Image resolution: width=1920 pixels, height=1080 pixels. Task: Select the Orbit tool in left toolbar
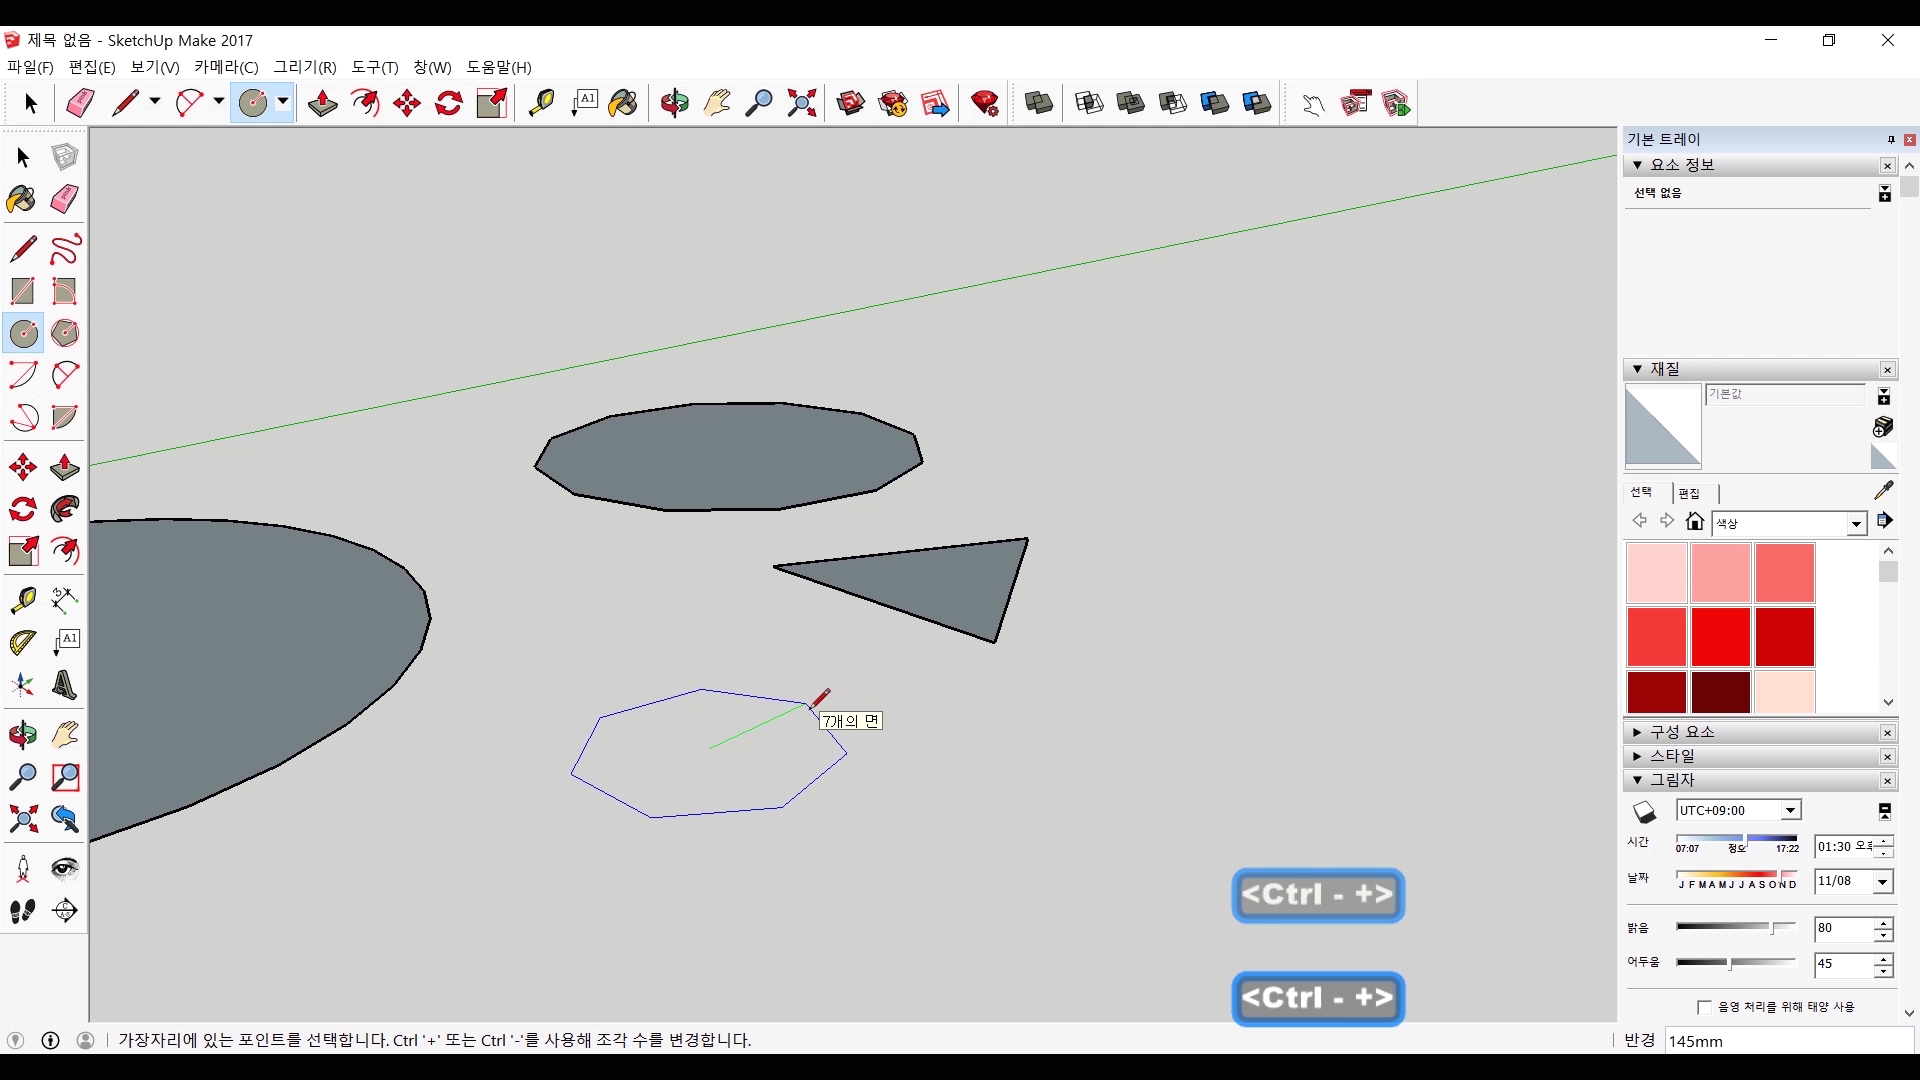click(x=22, y=735)
